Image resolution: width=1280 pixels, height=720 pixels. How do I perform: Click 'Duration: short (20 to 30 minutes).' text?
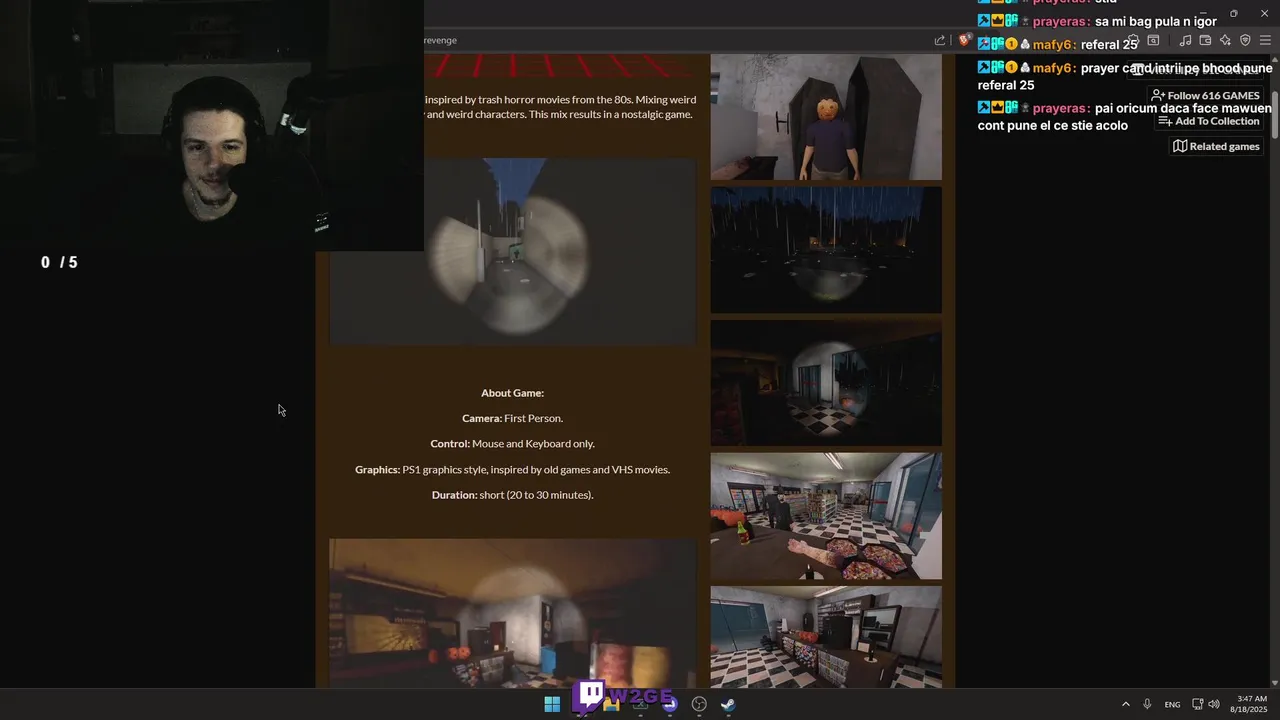pos(512,495)
